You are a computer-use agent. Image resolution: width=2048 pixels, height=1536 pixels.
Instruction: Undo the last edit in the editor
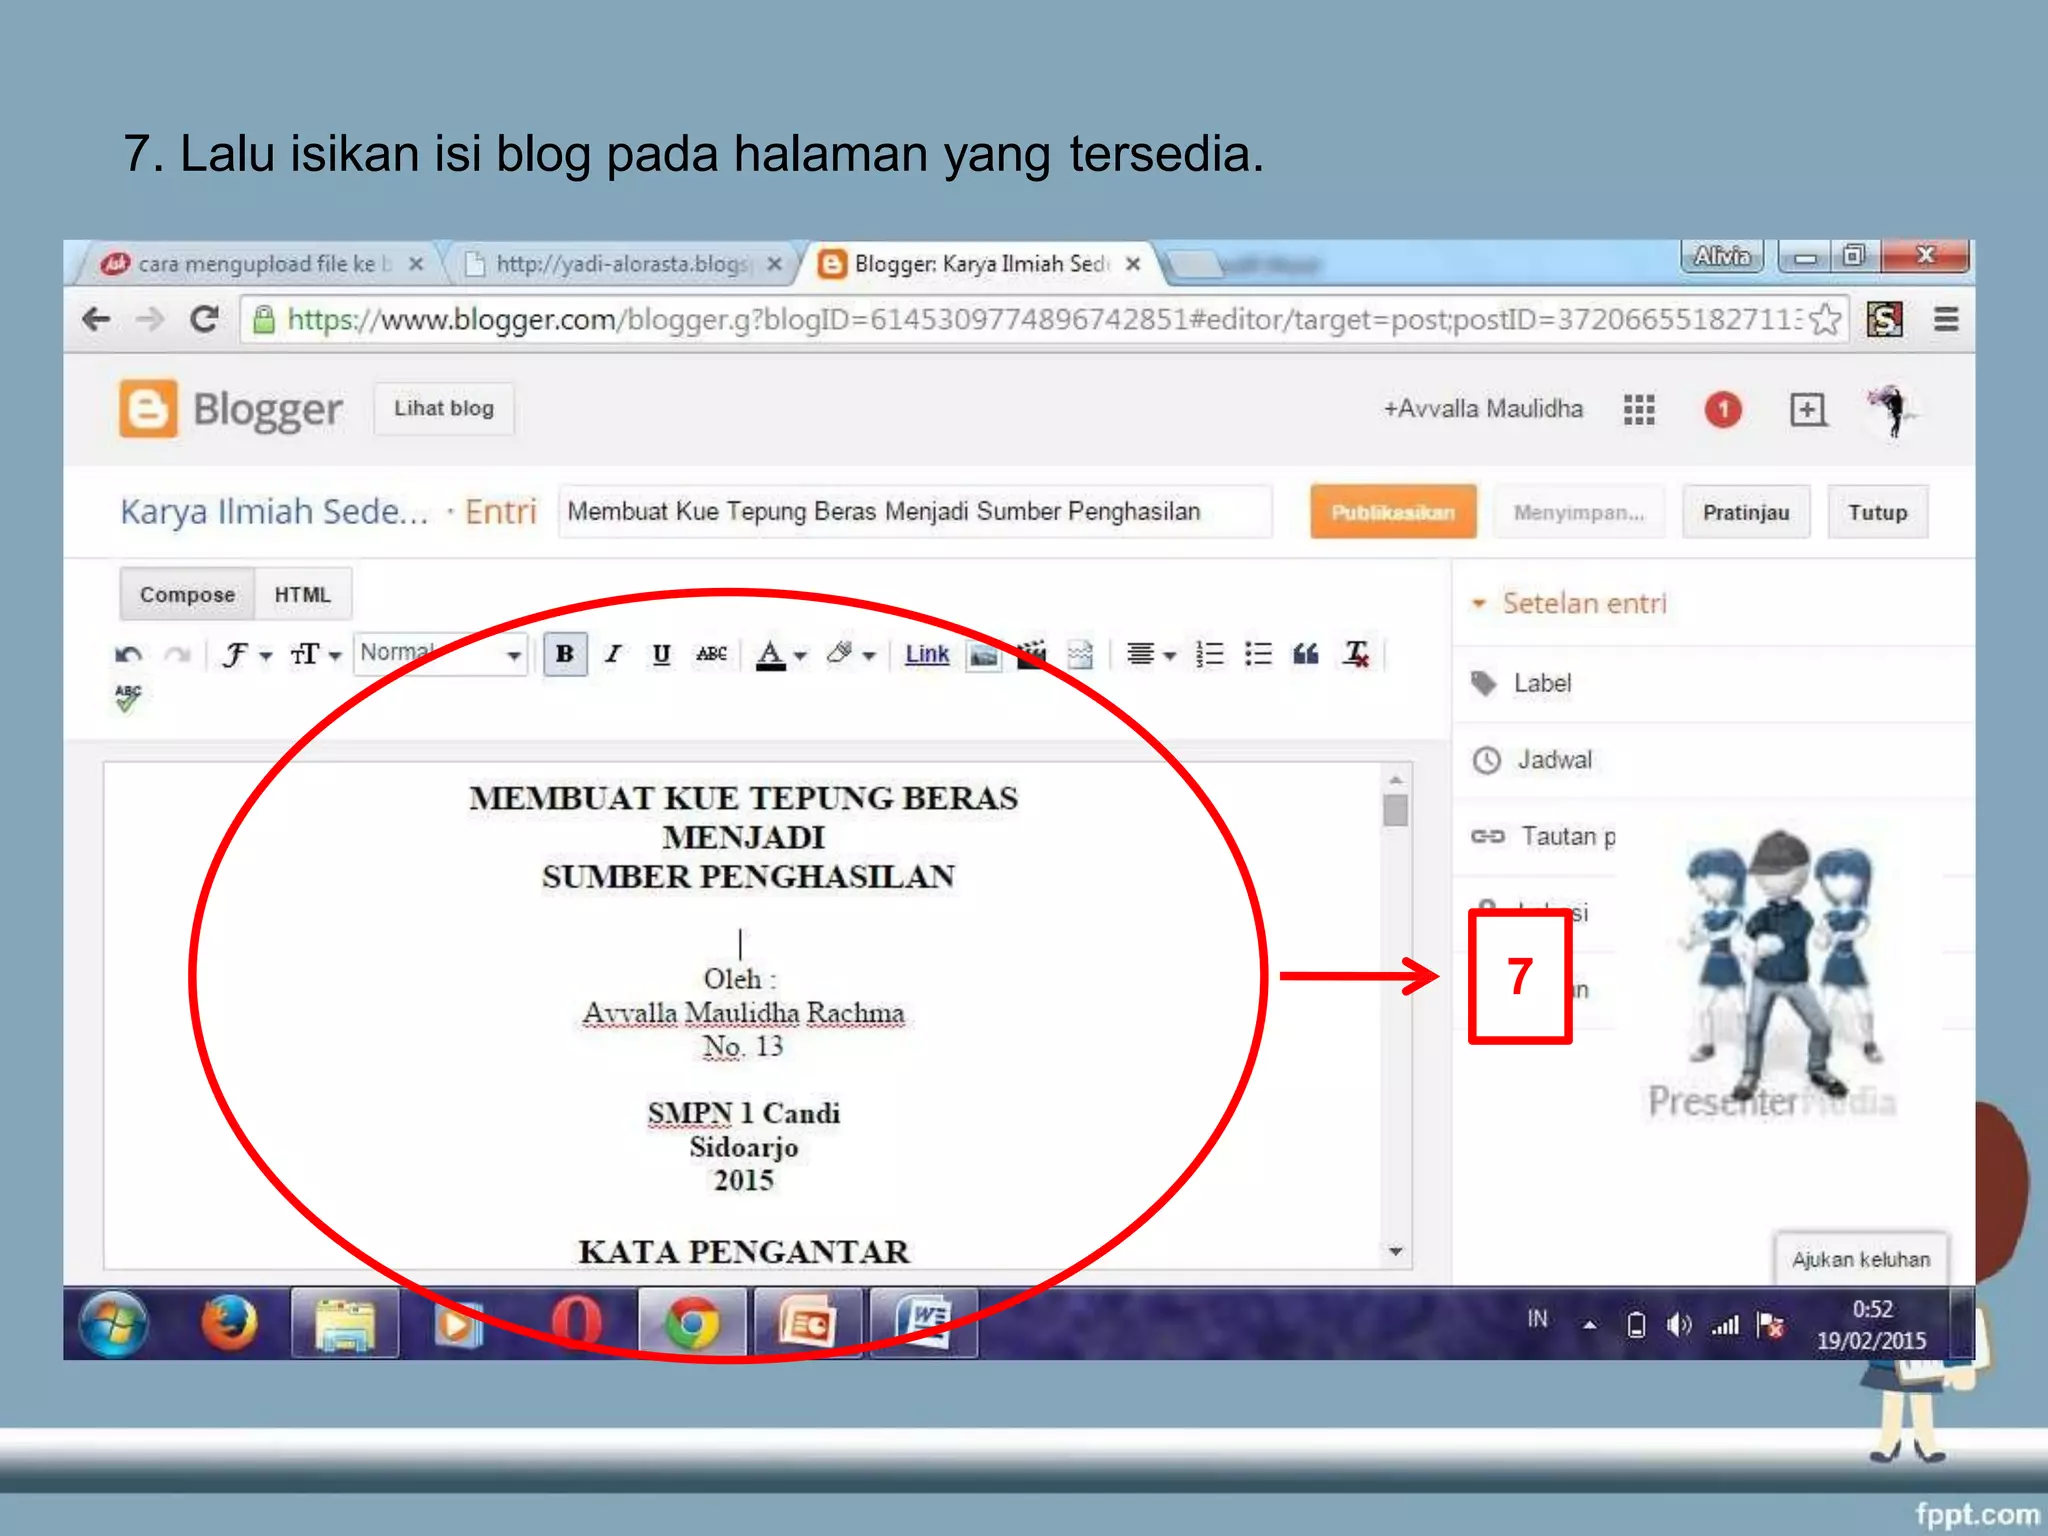click(128, 655)
